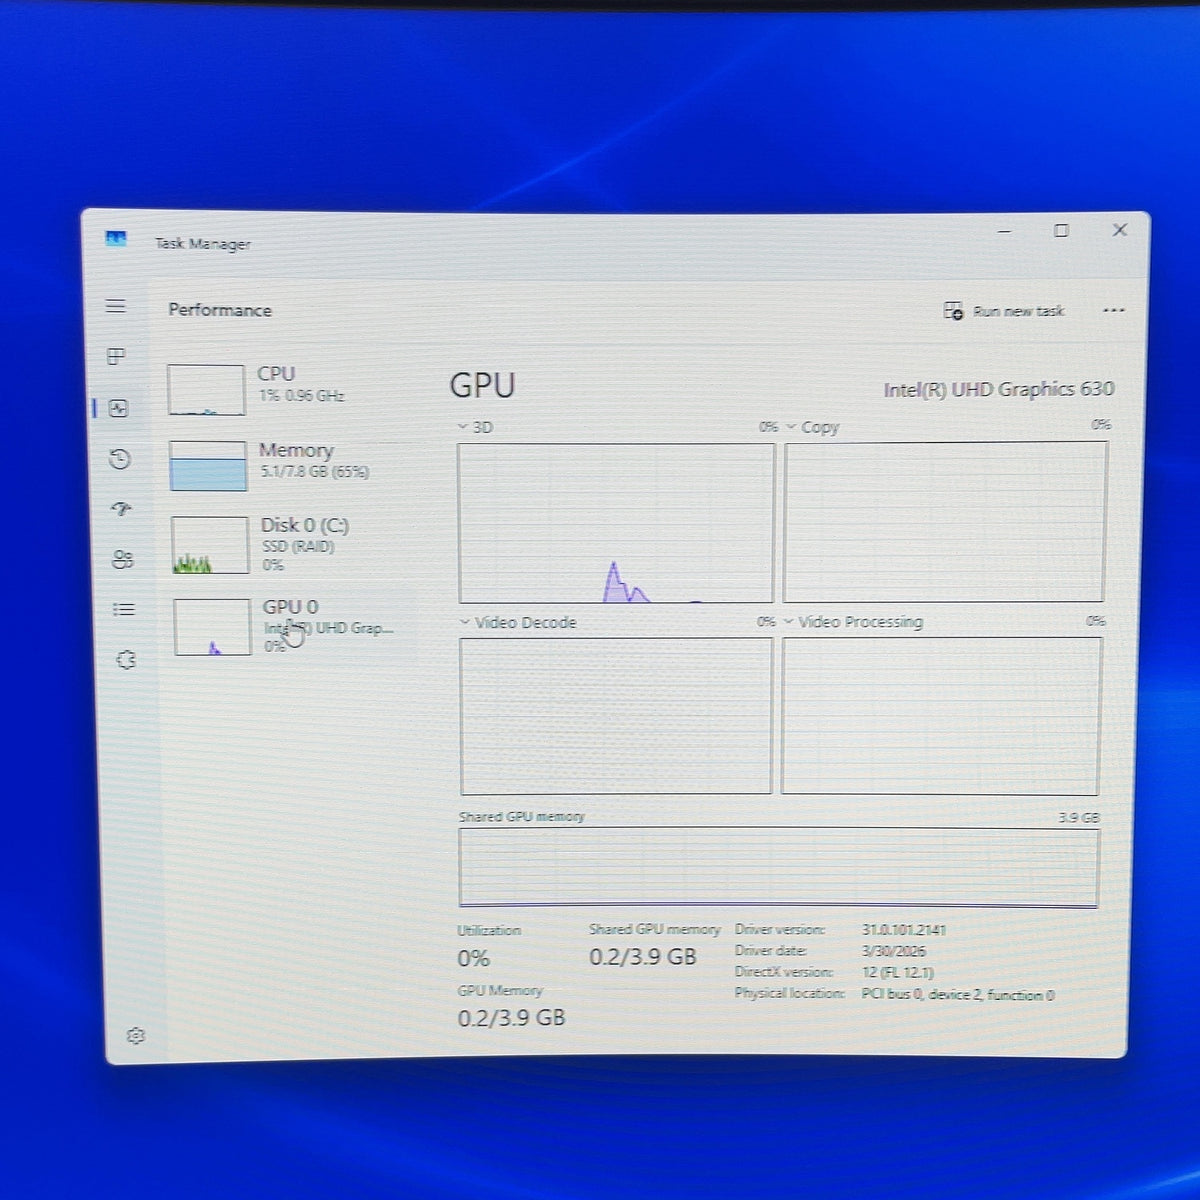Open the Startup apps page icon
This screenshot has height=1200, width=1200.
coord(122,509)
